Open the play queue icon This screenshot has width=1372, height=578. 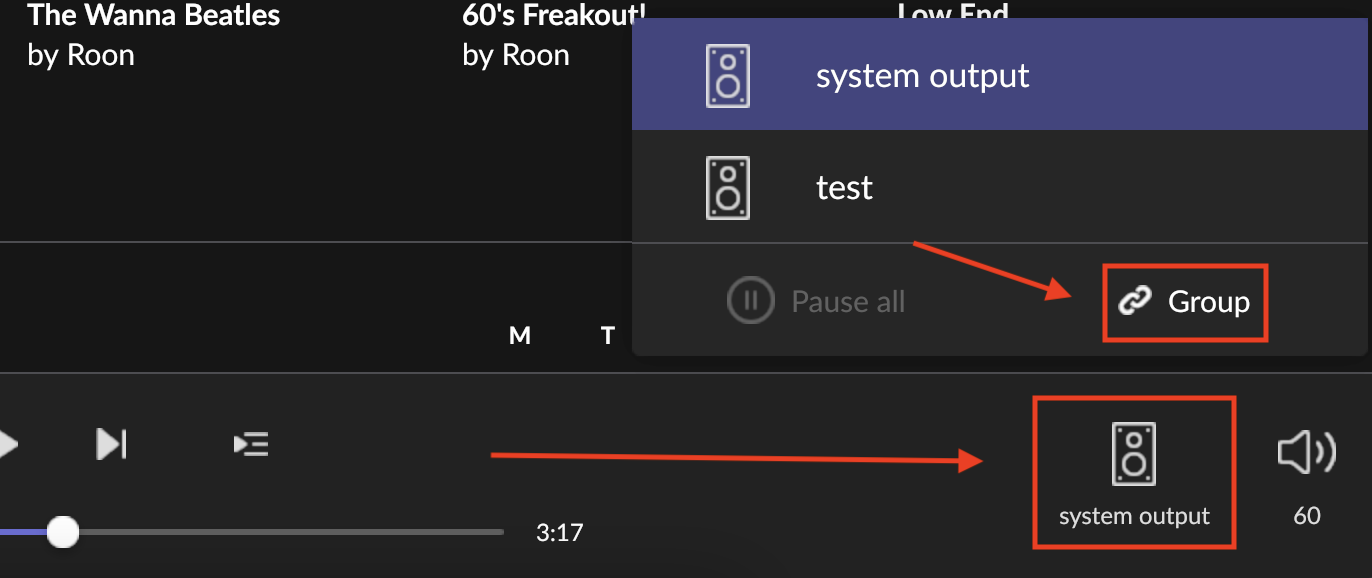coord(250,443)
